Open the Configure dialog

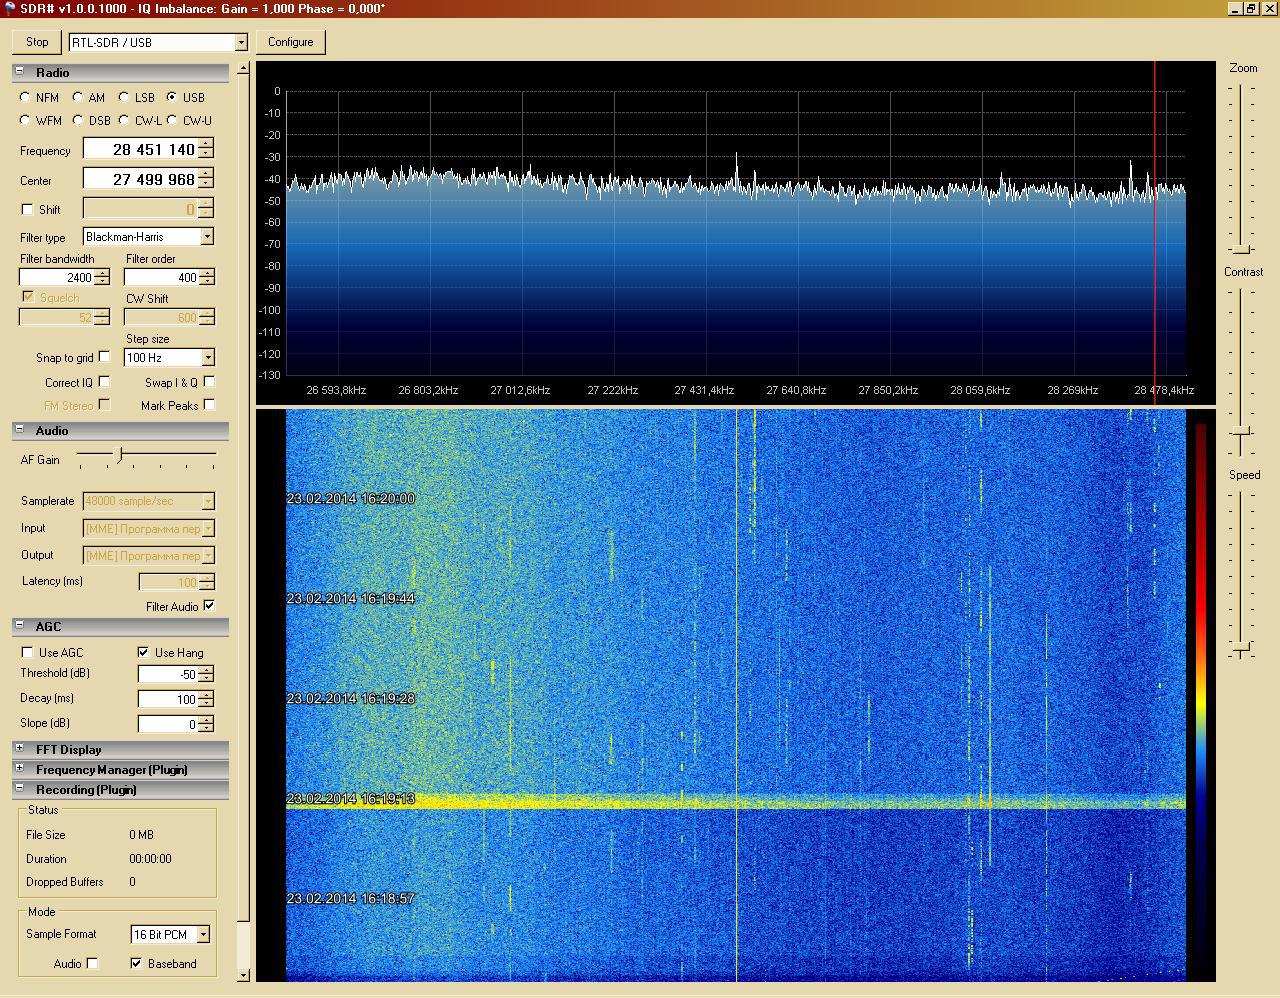290,42
